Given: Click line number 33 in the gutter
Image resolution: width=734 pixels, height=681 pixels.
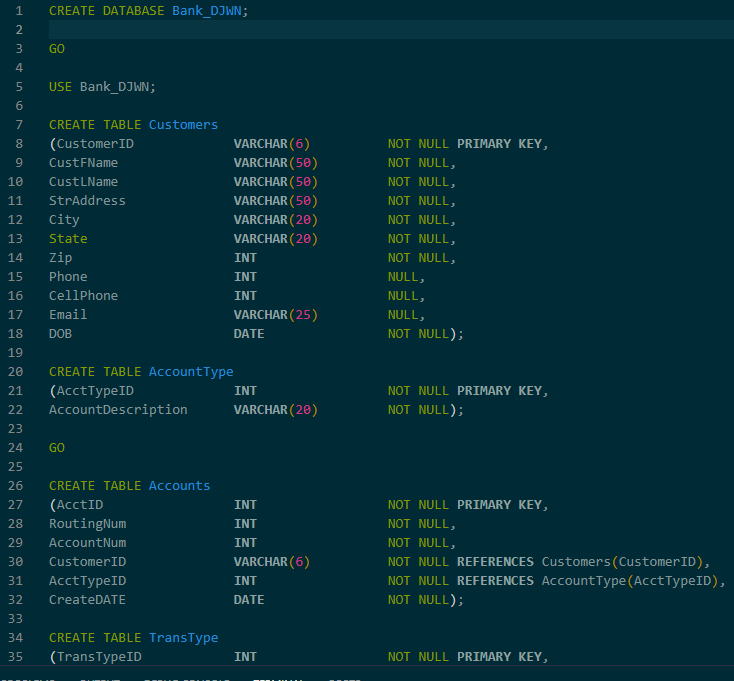Looking at the screenshot, I should (x=15, y=619).
